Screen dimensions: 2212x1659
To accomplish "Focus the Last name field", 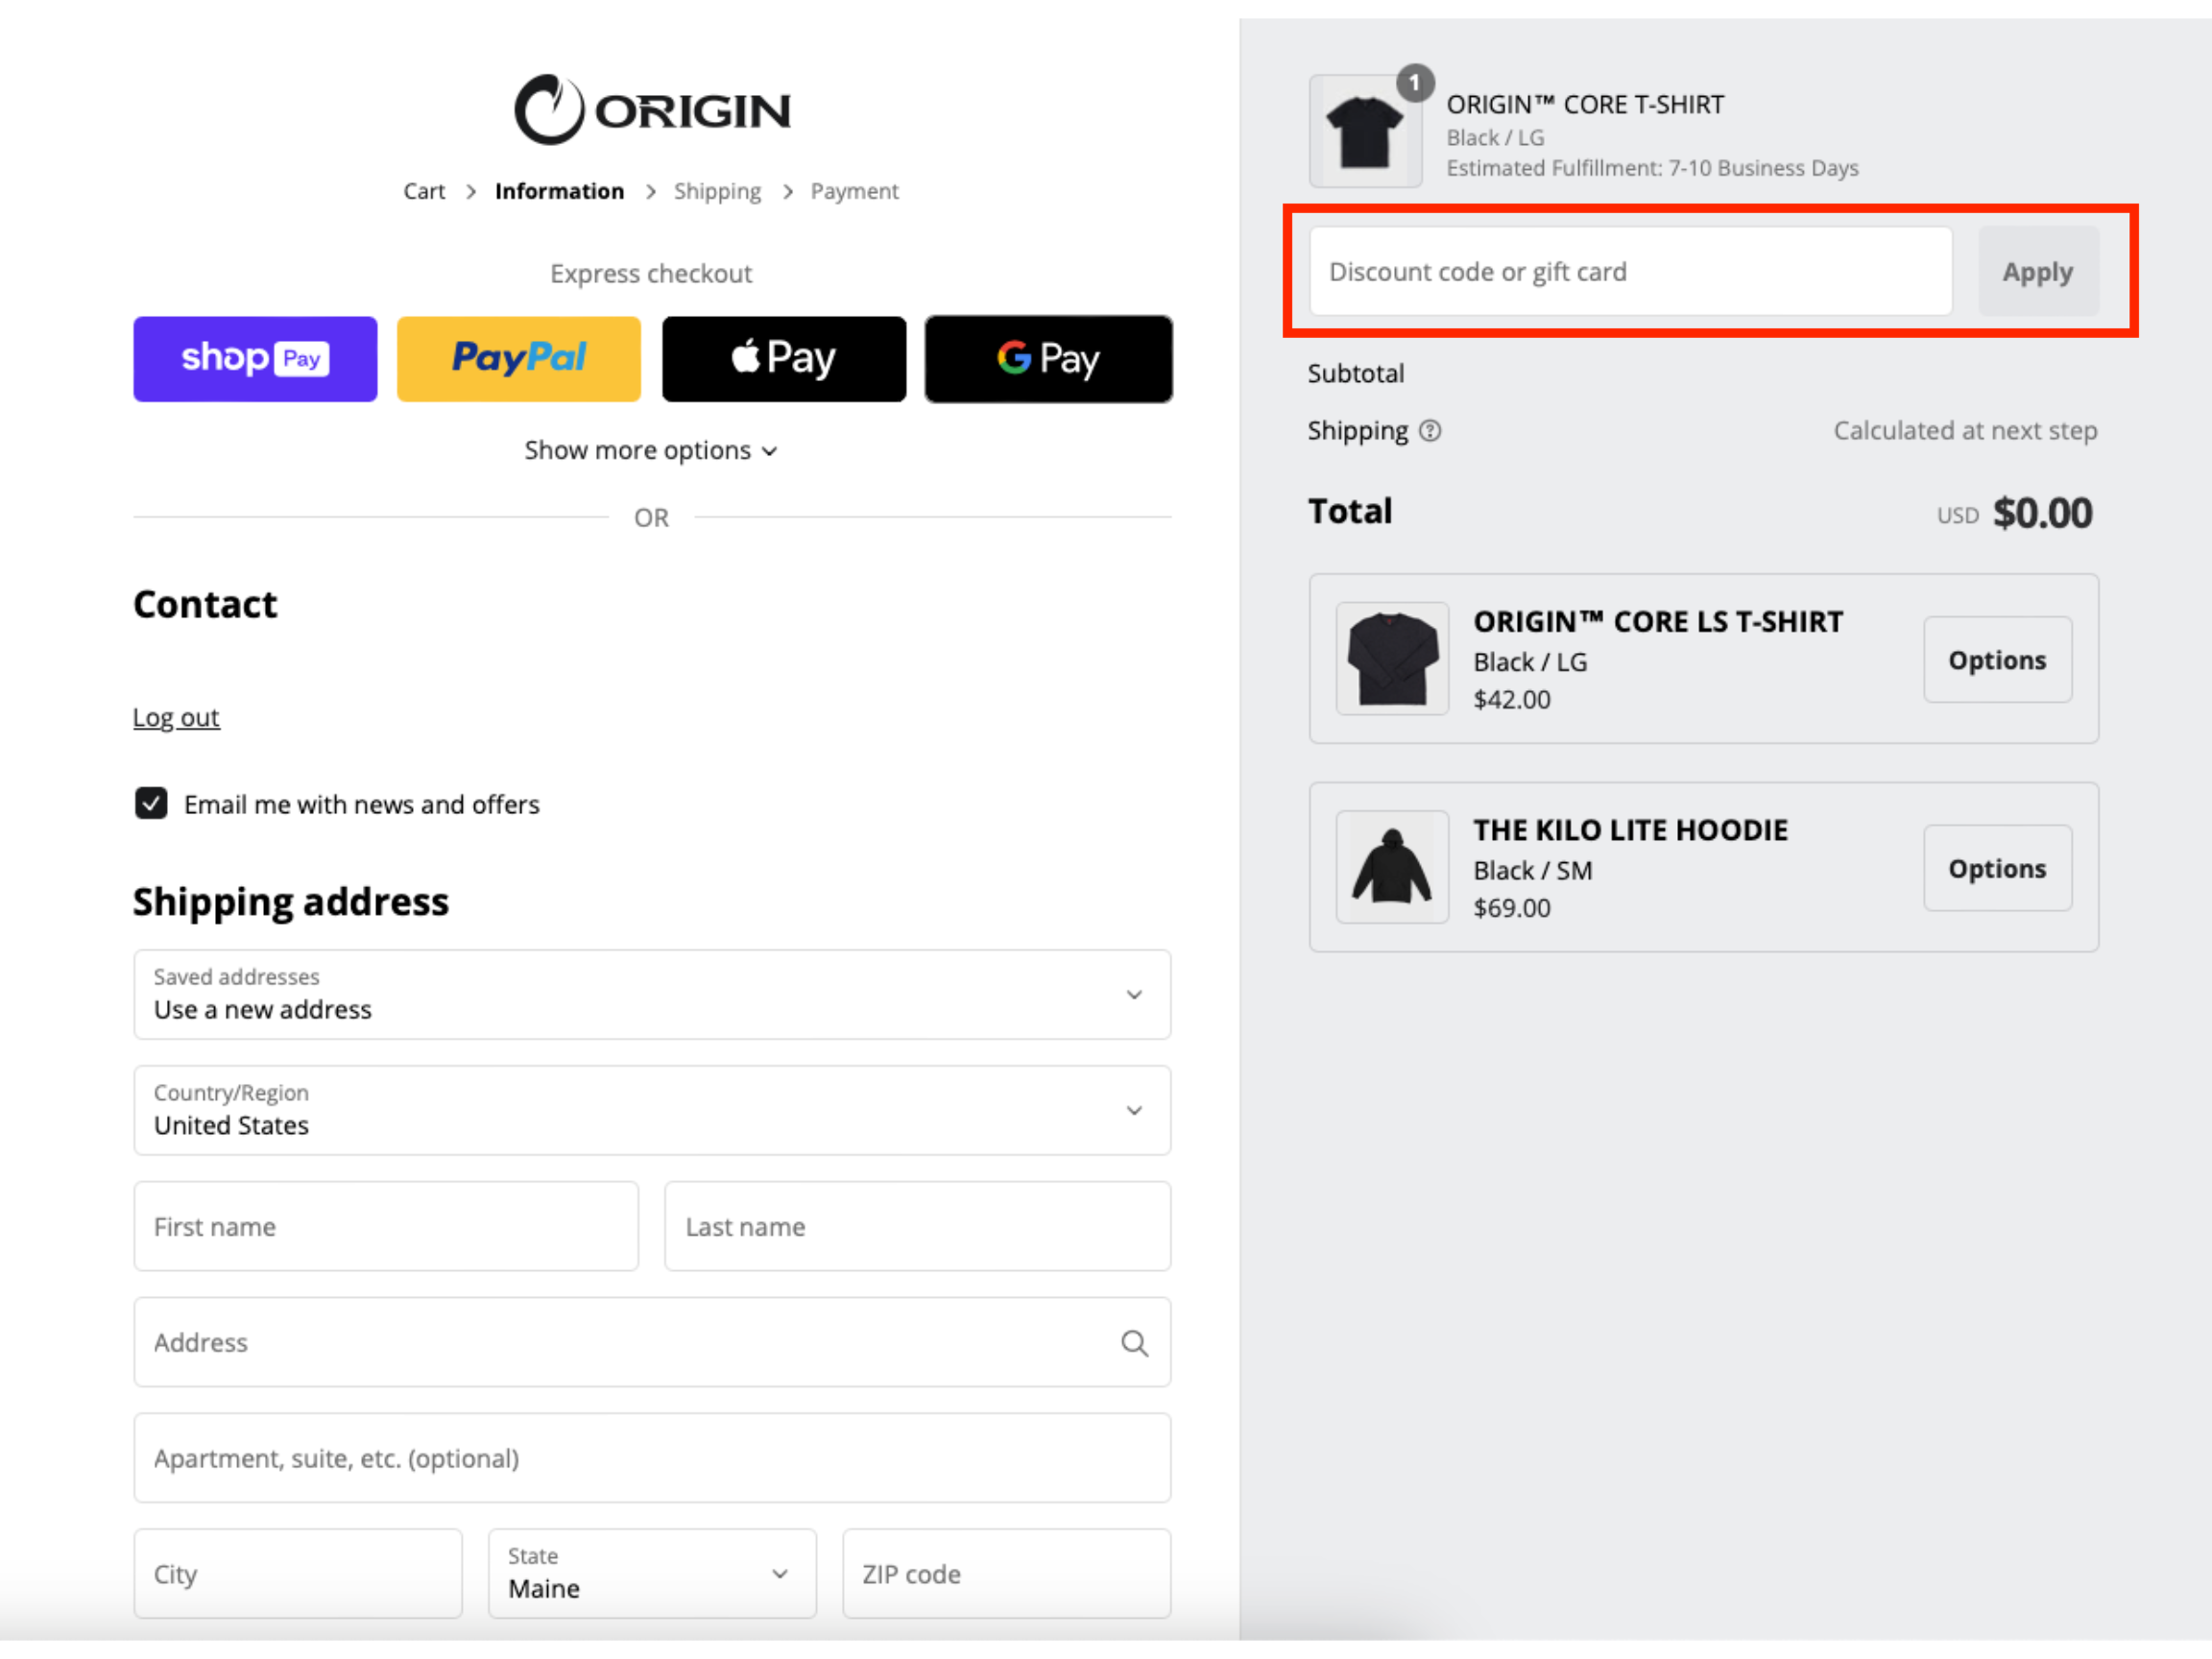I will 917,1226.
